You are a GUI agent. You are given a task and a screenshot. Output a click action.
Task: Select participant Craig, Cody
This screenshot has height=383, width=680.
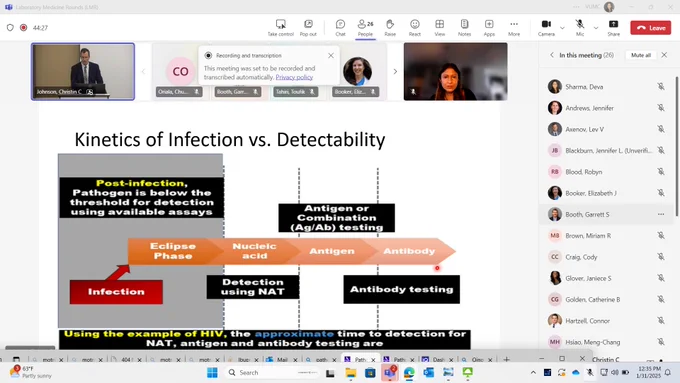coord(606,257)
